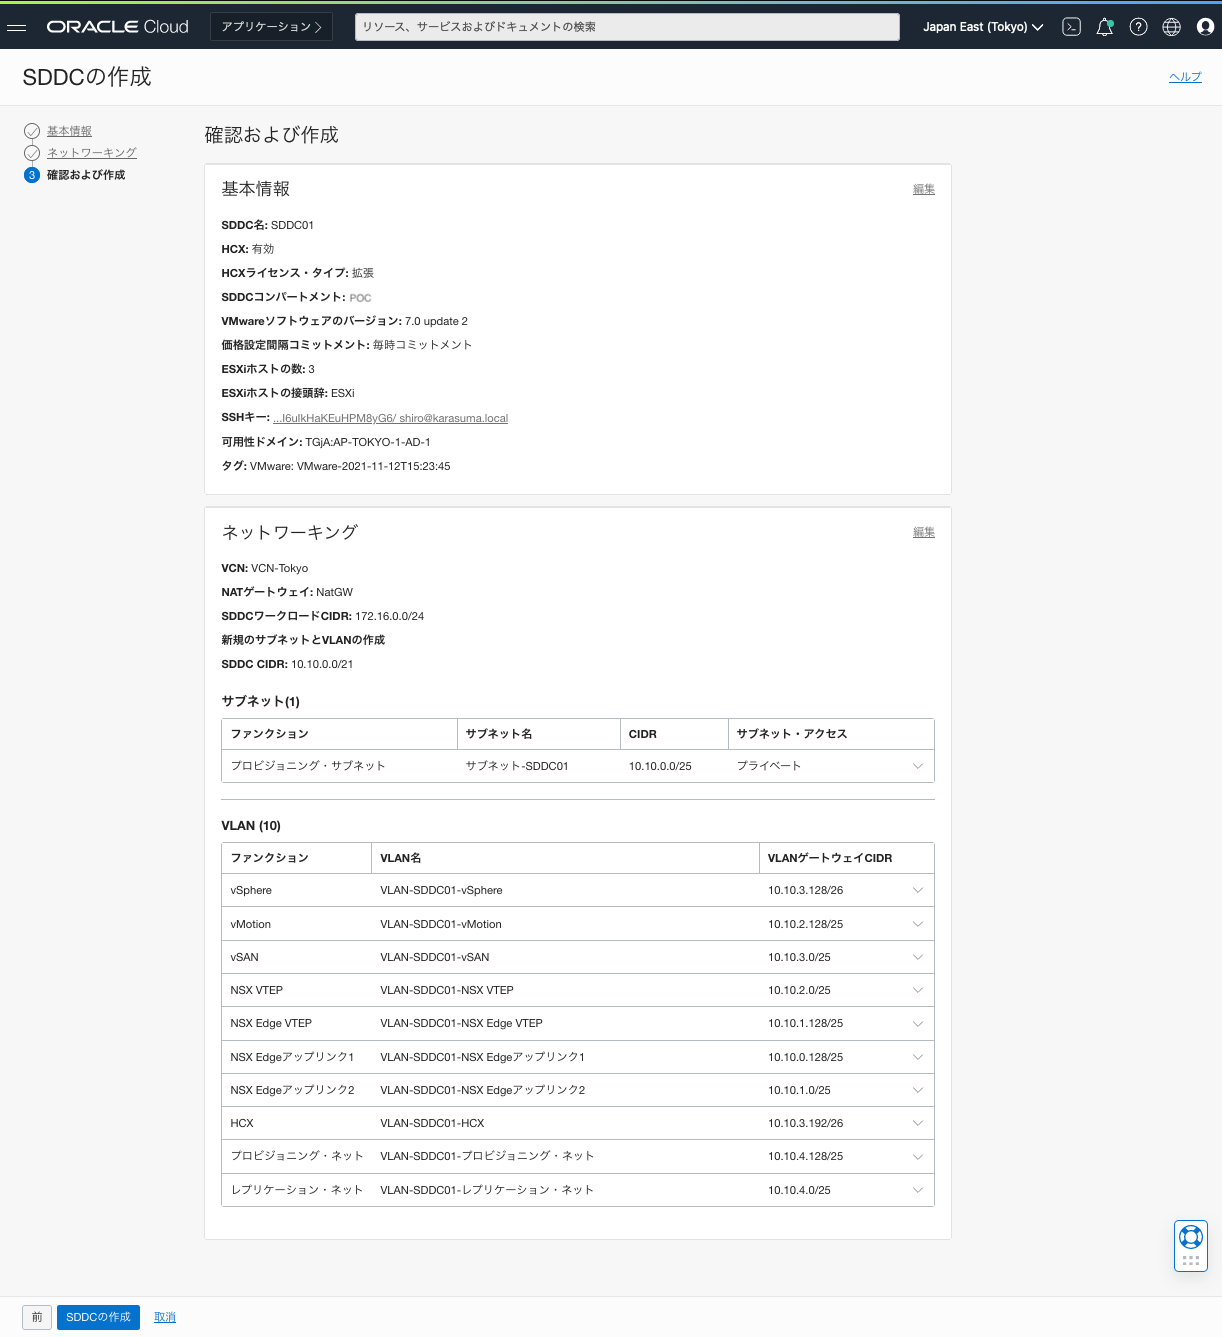Open the アプリケーション menu
Screen dimensions: 1222x1337
(x=271, y=27)
